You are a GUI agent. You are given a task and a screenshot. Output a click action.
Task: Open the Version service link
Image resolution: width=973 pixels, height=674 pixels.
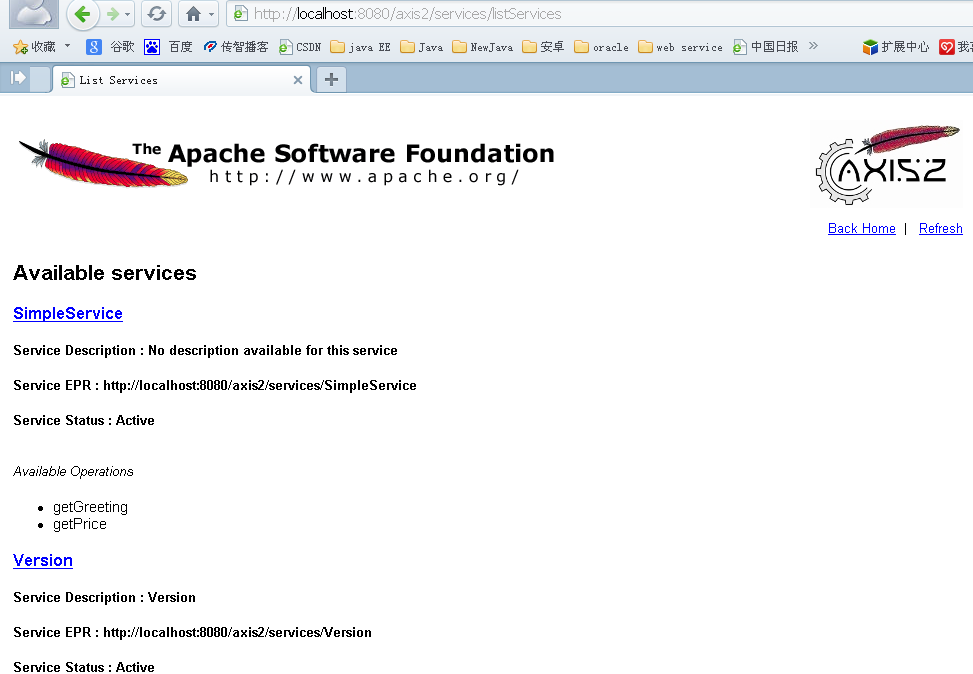point(42,560)
